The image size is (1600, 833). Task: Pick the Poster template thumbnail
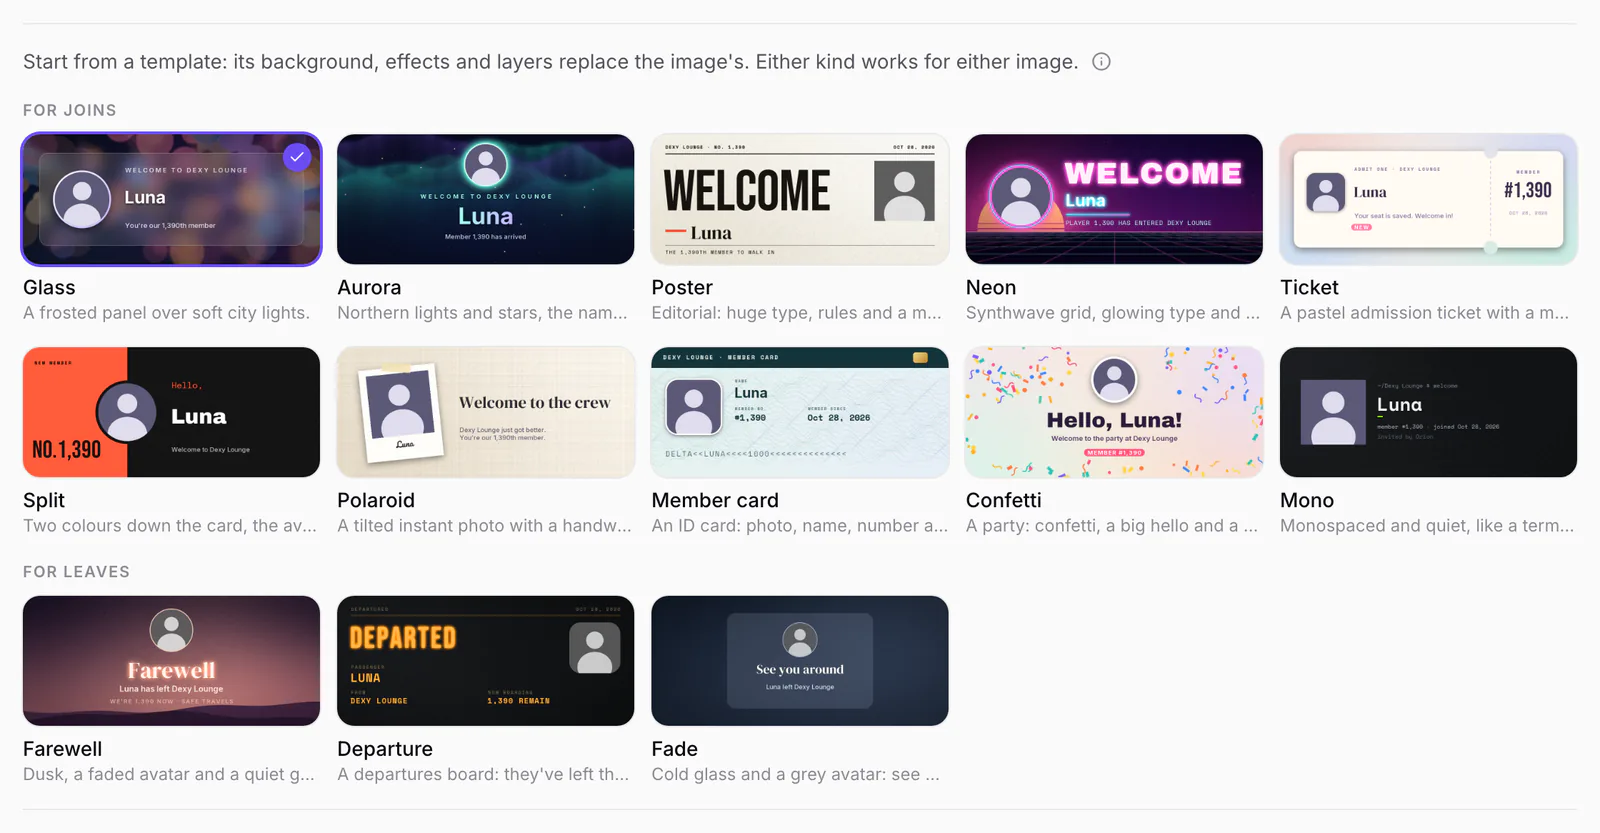click(800, 200)
